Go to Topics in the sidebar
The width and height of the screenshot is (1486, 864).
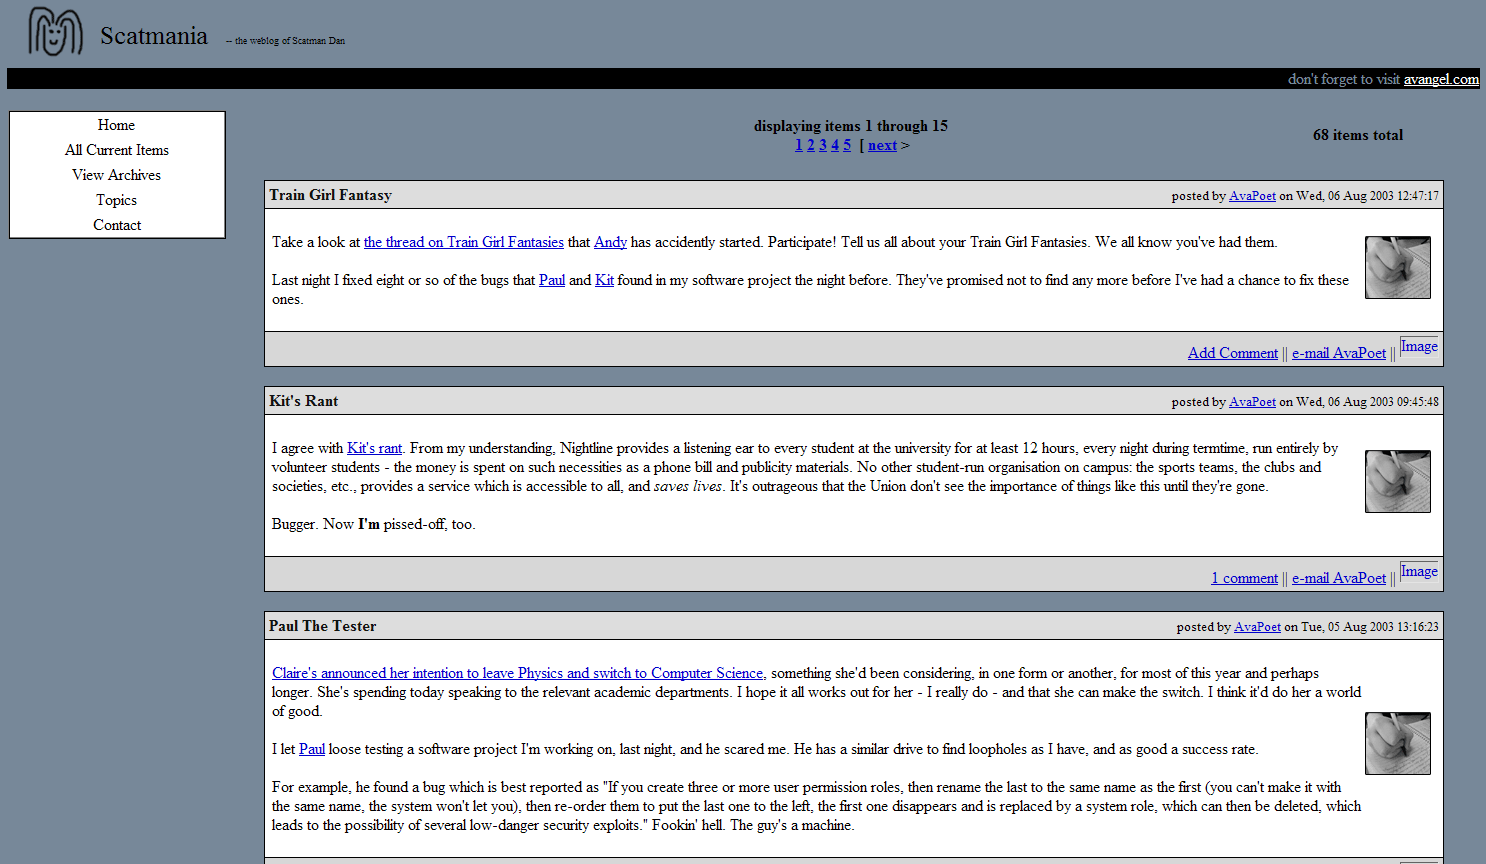[x=116, y=200]
